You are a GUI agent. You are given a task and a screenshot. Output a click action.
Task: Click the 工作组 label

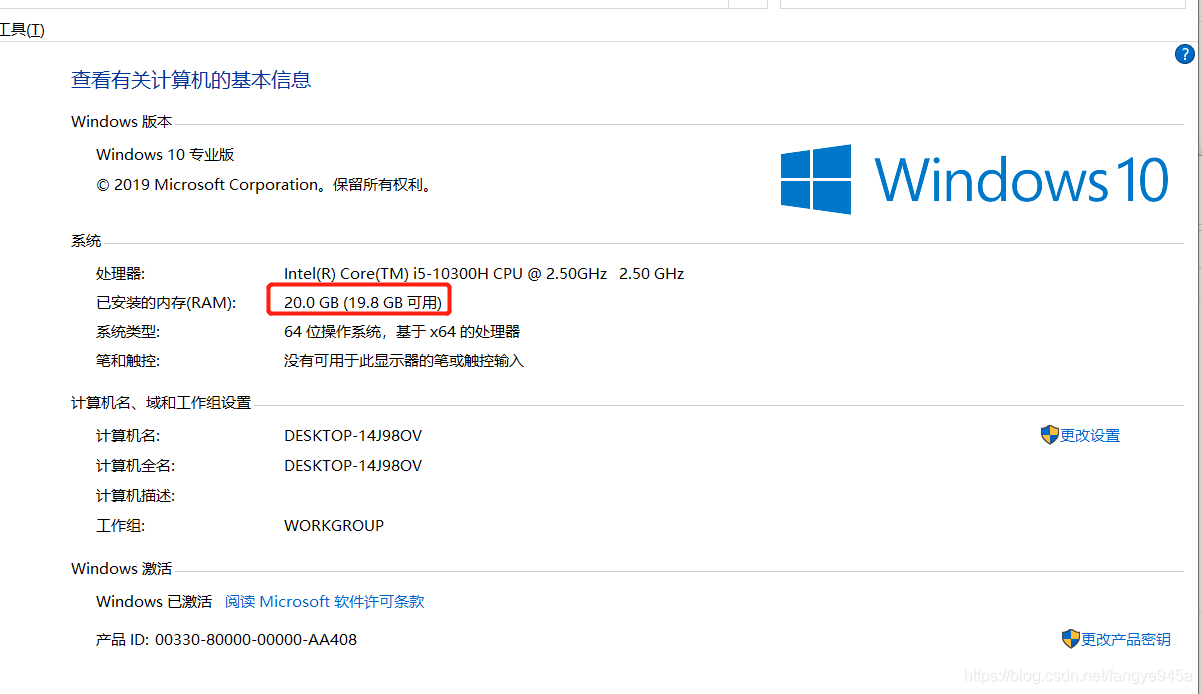point(120,525)
